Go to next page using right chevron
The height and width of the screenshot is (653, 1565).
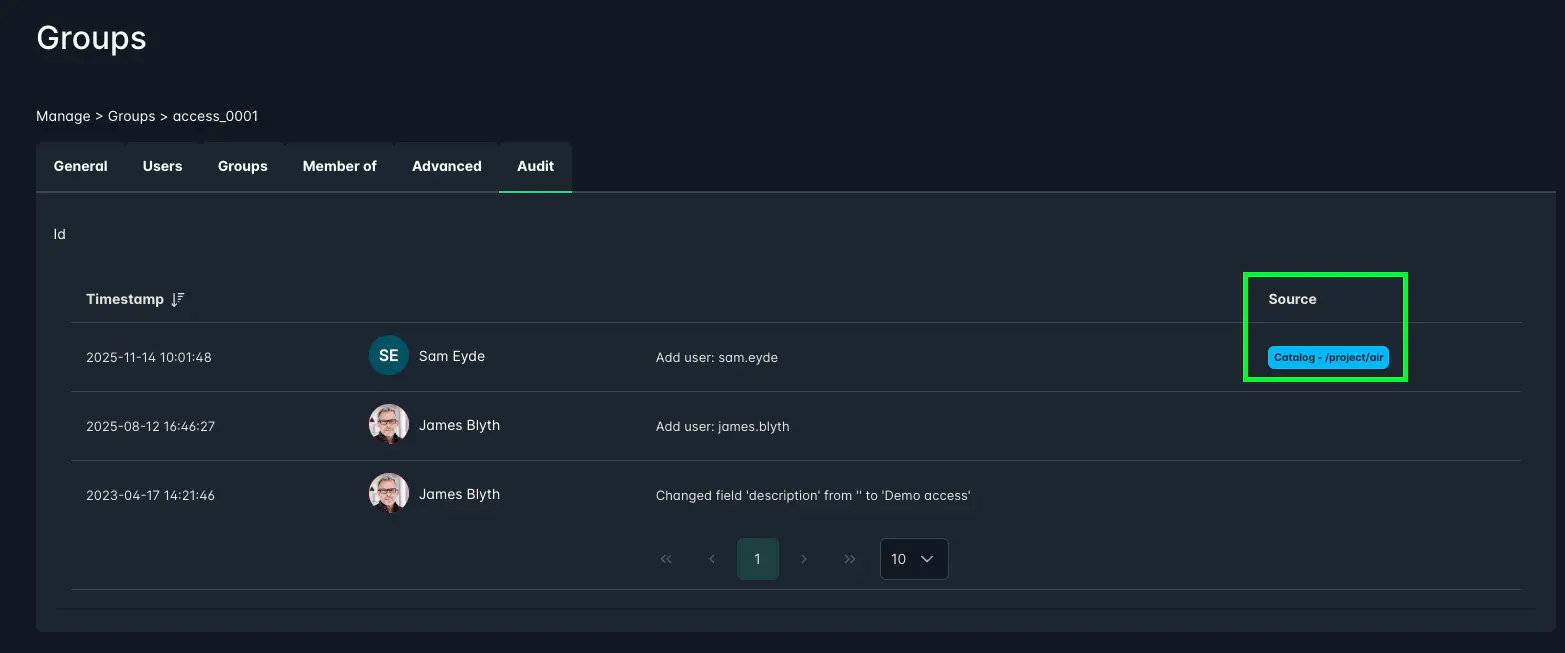click(804, 559)
